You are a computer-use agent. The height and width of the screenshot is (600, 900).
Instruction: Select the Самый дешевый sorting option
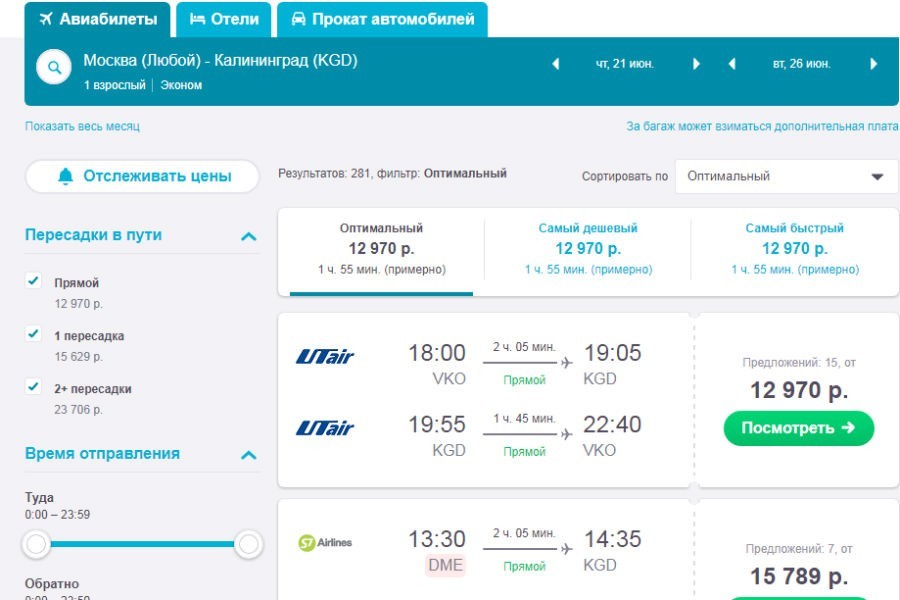click(x=588, y=247)
